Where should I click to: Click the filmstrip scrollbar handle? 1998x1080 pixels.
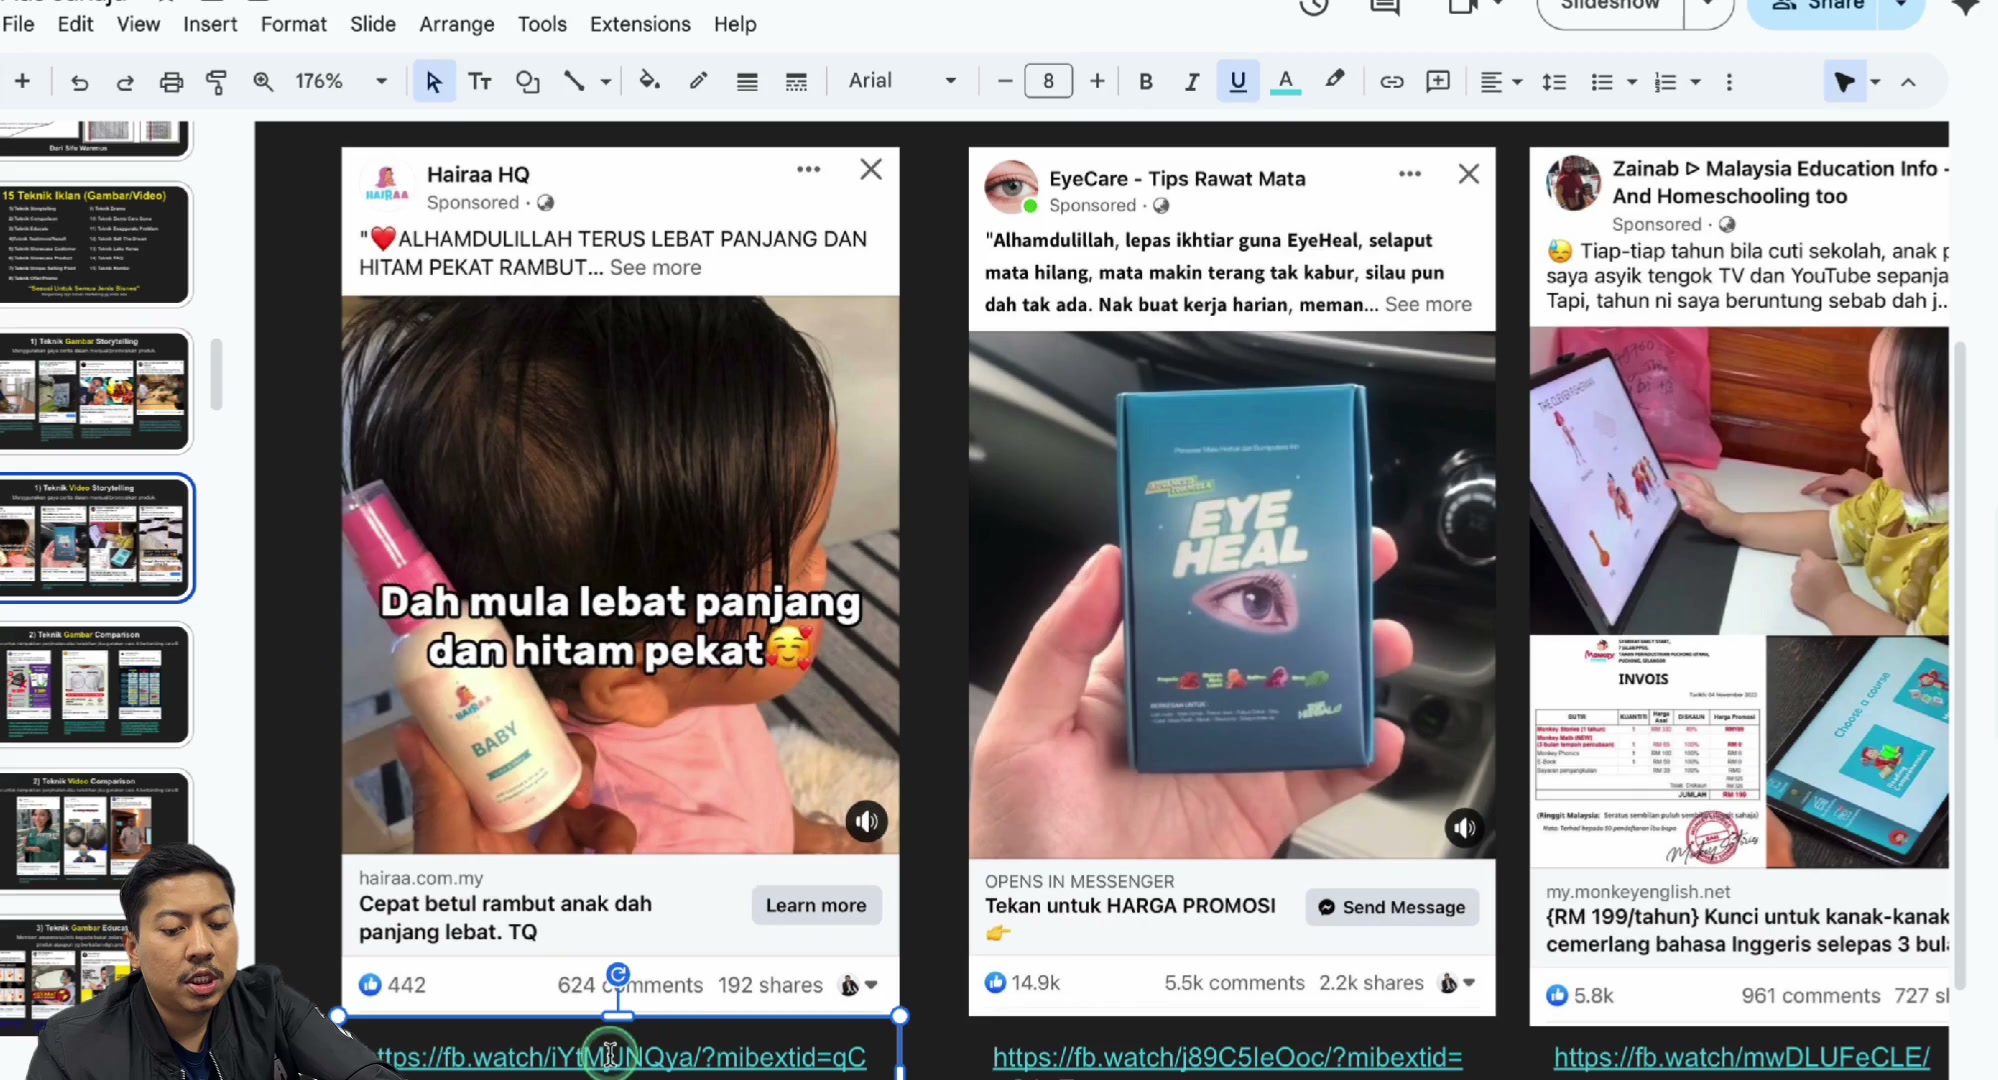pyautogui.click(x=216, y=374)
